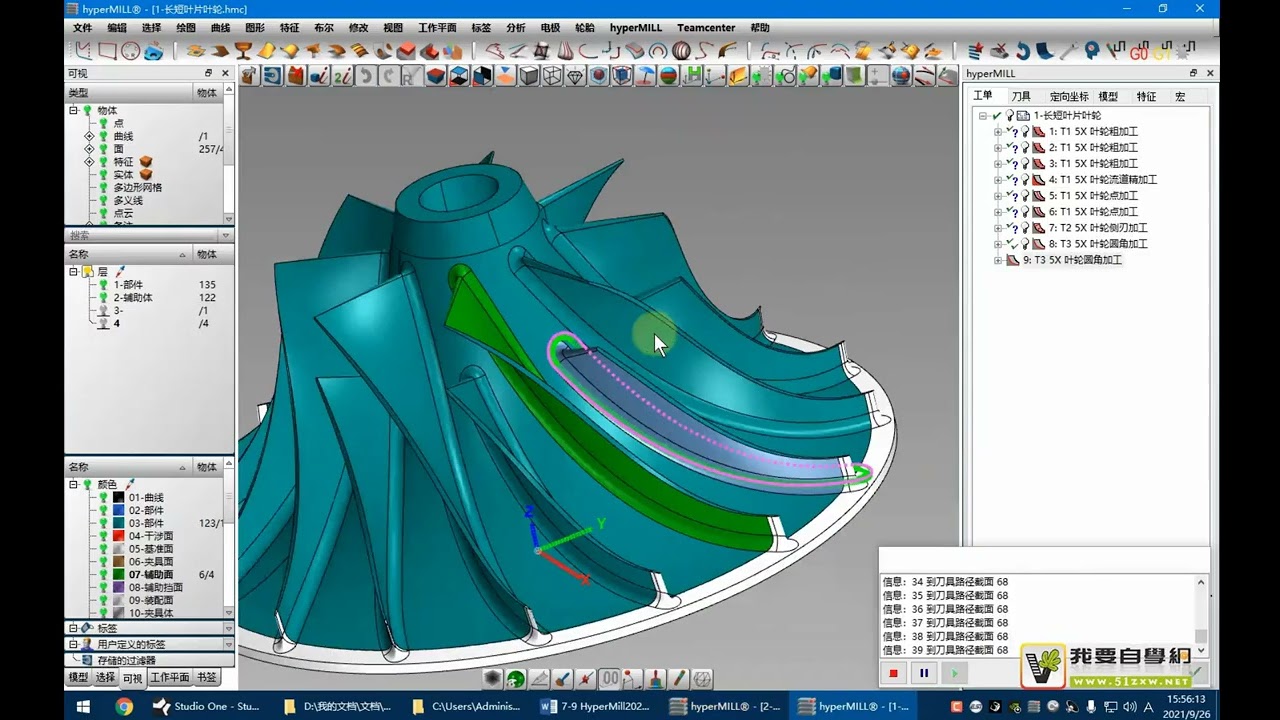Viewport: 1280px width, 720px height.
Task: Open the 分析 menu
Action: pos(515,28)
